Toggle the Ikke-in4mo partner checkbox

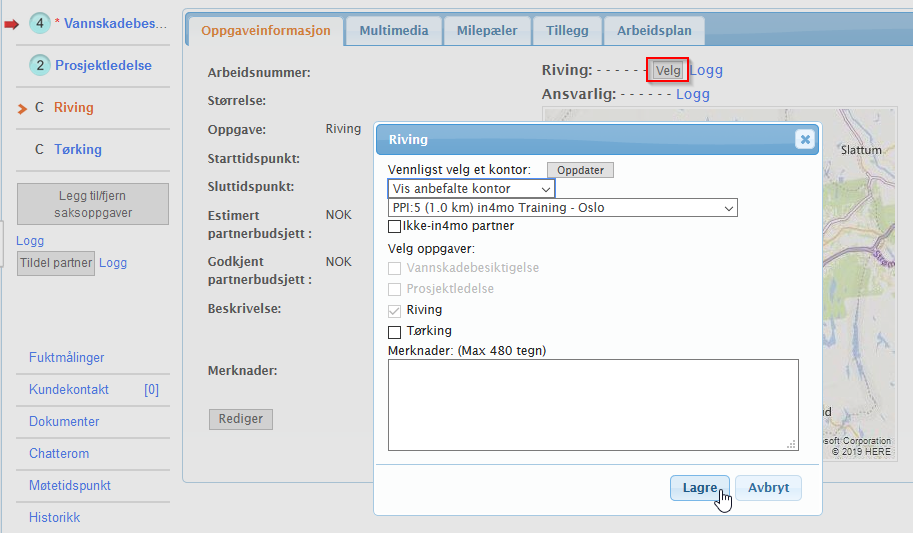tap(394, 226)
